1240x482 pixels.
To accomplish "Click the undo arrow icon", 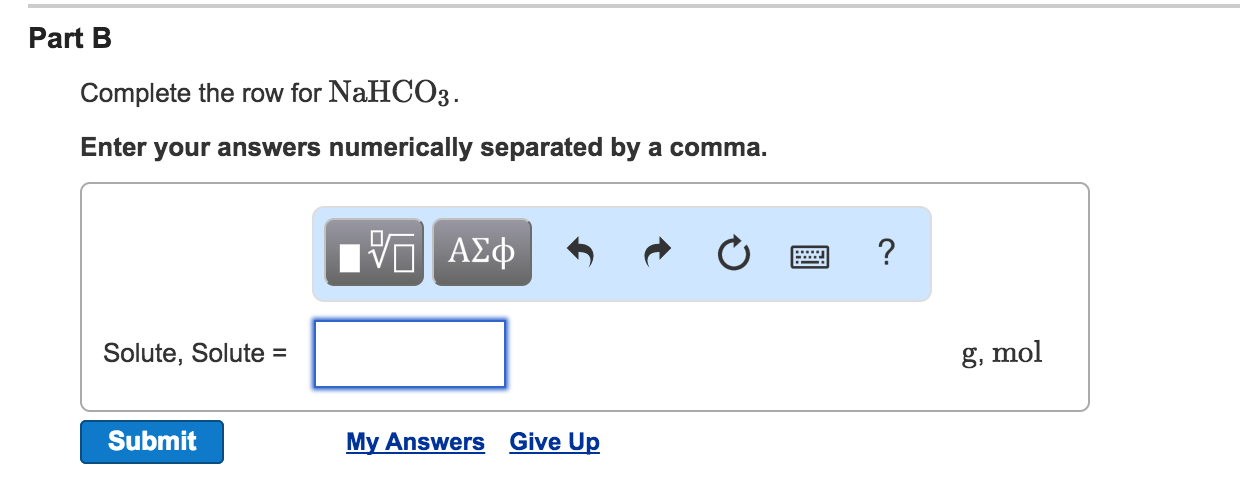I will 579,253.
